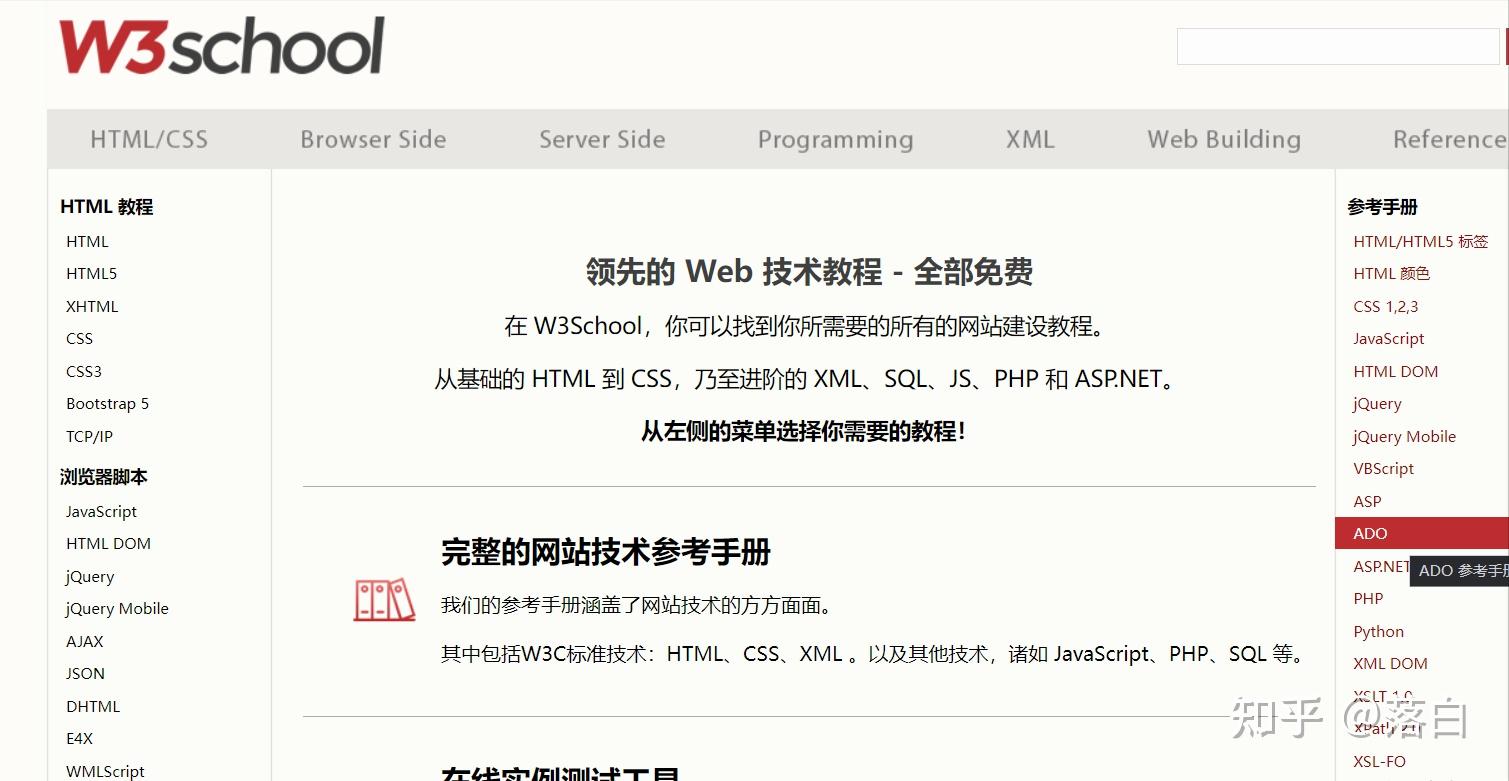
Task: Open the HTML5 tutorial link
Action: 91,273
